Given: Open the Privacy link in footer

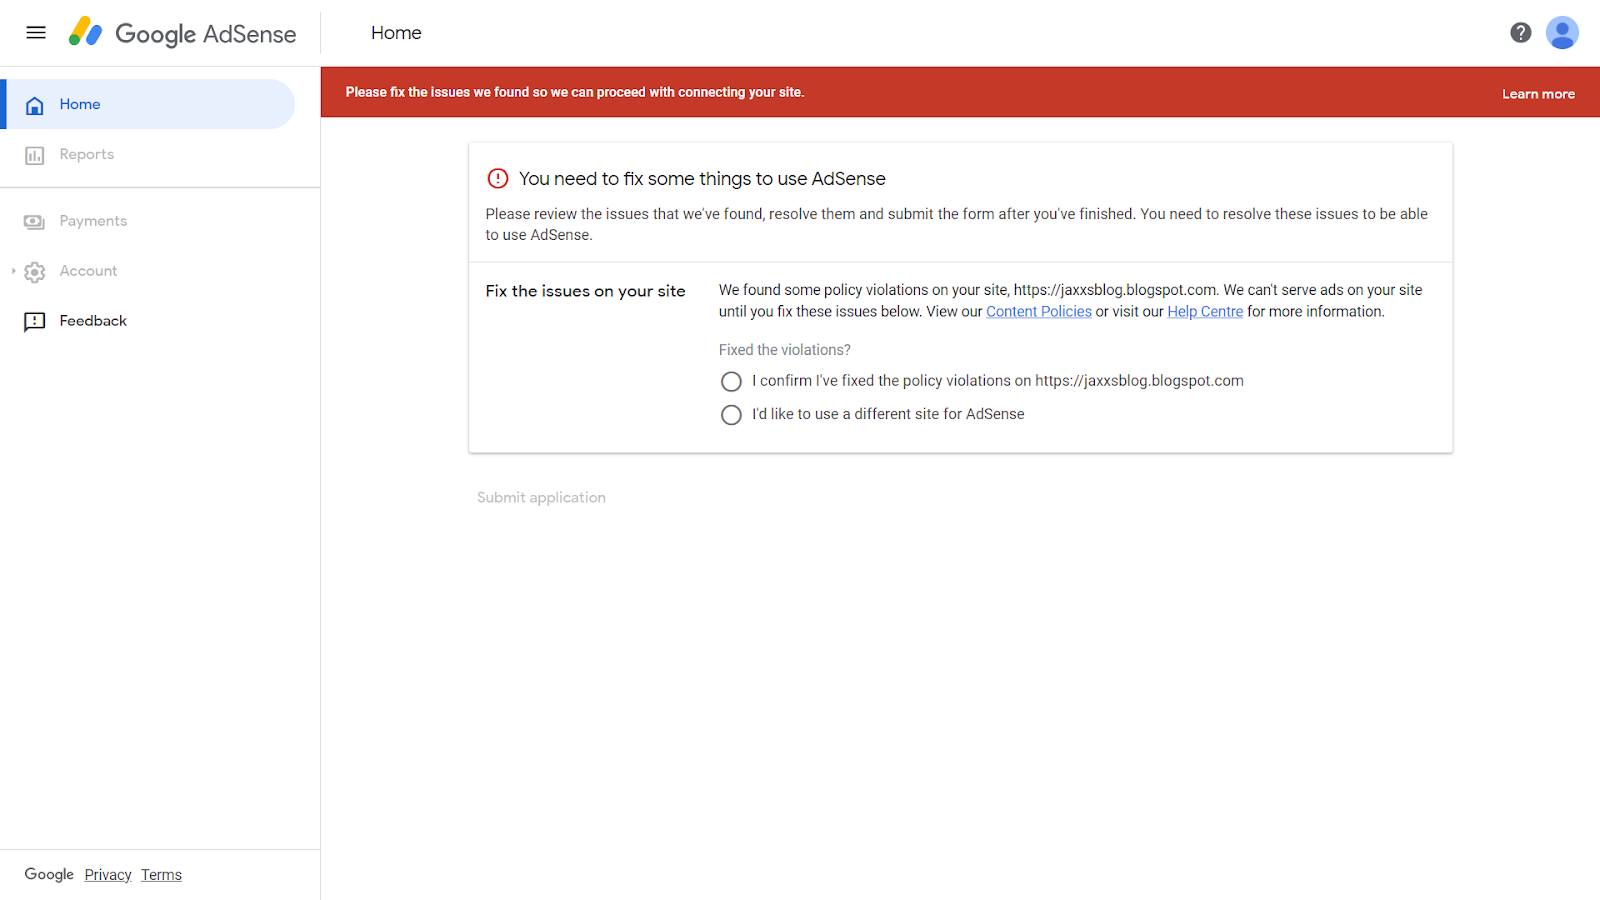Looking at the screenshot, I should (108, 875).
